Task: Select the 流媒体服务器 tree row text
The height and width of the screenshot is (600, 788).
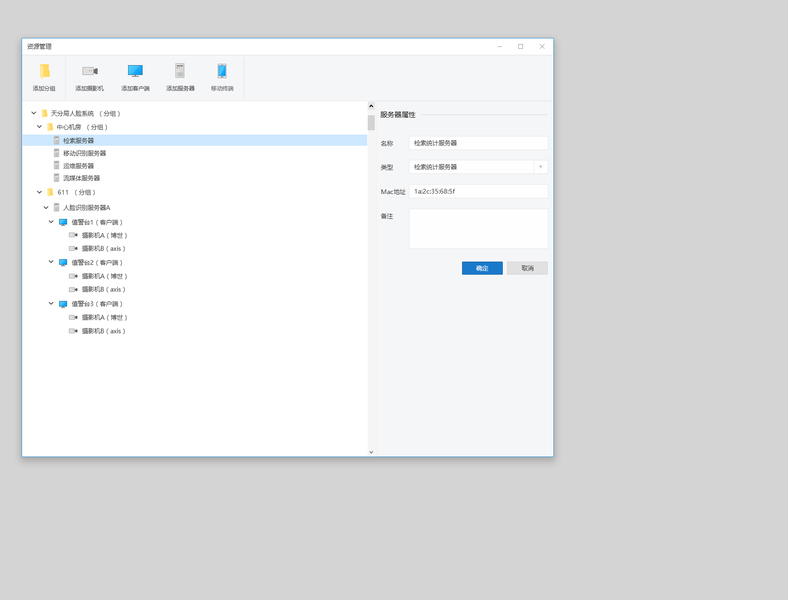Action: [81, 178]
